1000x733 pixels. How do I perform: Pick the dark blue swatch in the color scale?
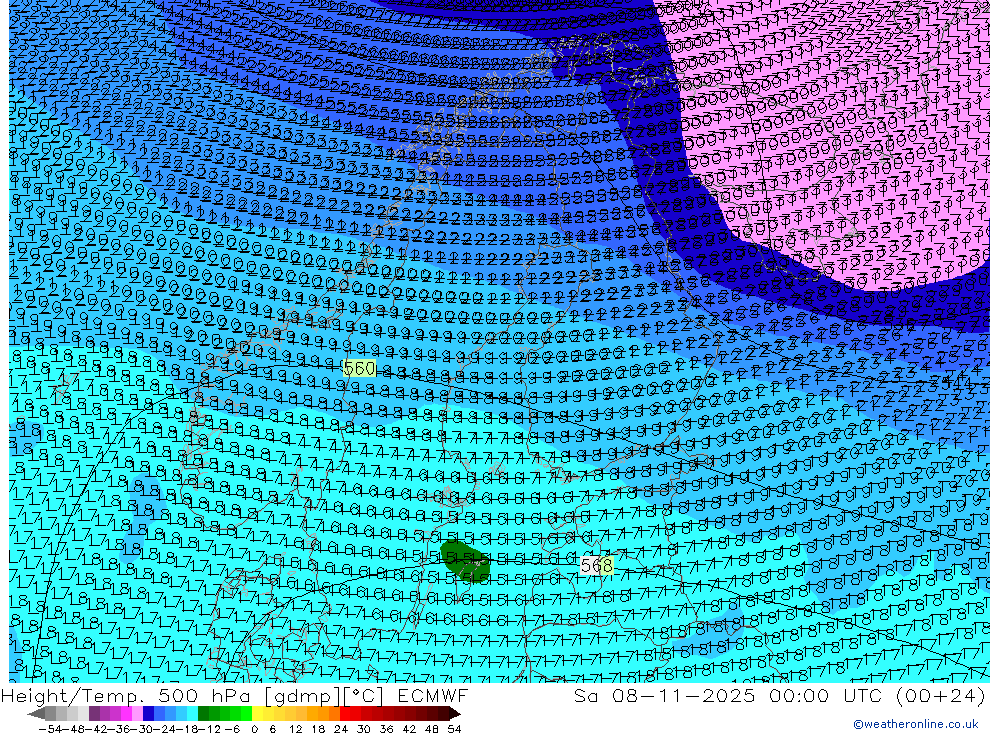click(x=148, y=714)
